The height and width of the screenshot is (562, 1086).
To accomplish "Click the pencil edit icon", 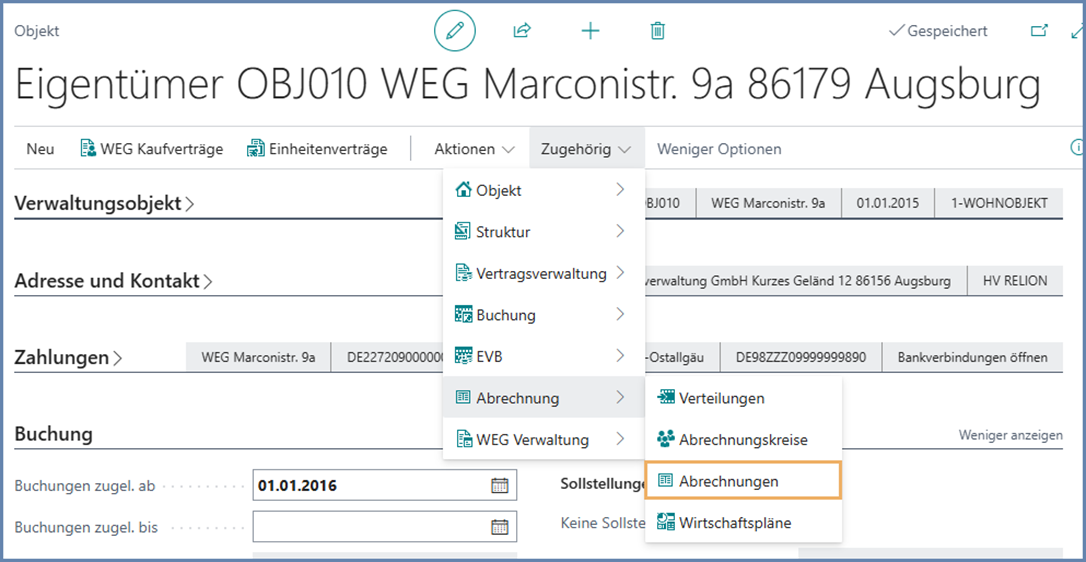I will 455,31.
